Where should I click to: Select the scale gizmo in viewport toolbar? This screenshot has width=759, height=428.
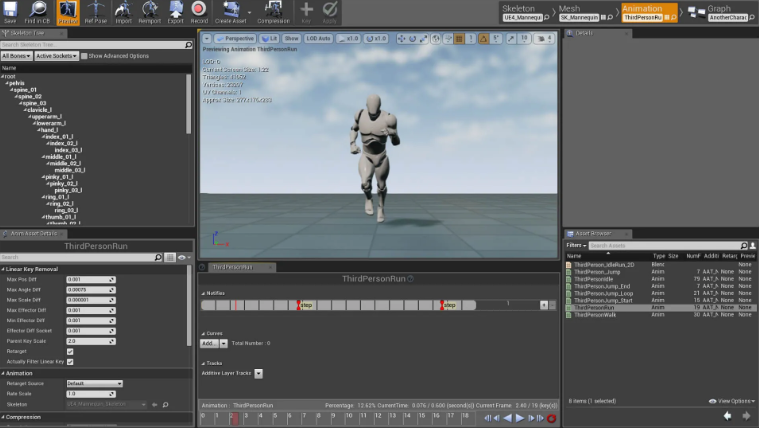pyautogui.click(x=423, y=38)
